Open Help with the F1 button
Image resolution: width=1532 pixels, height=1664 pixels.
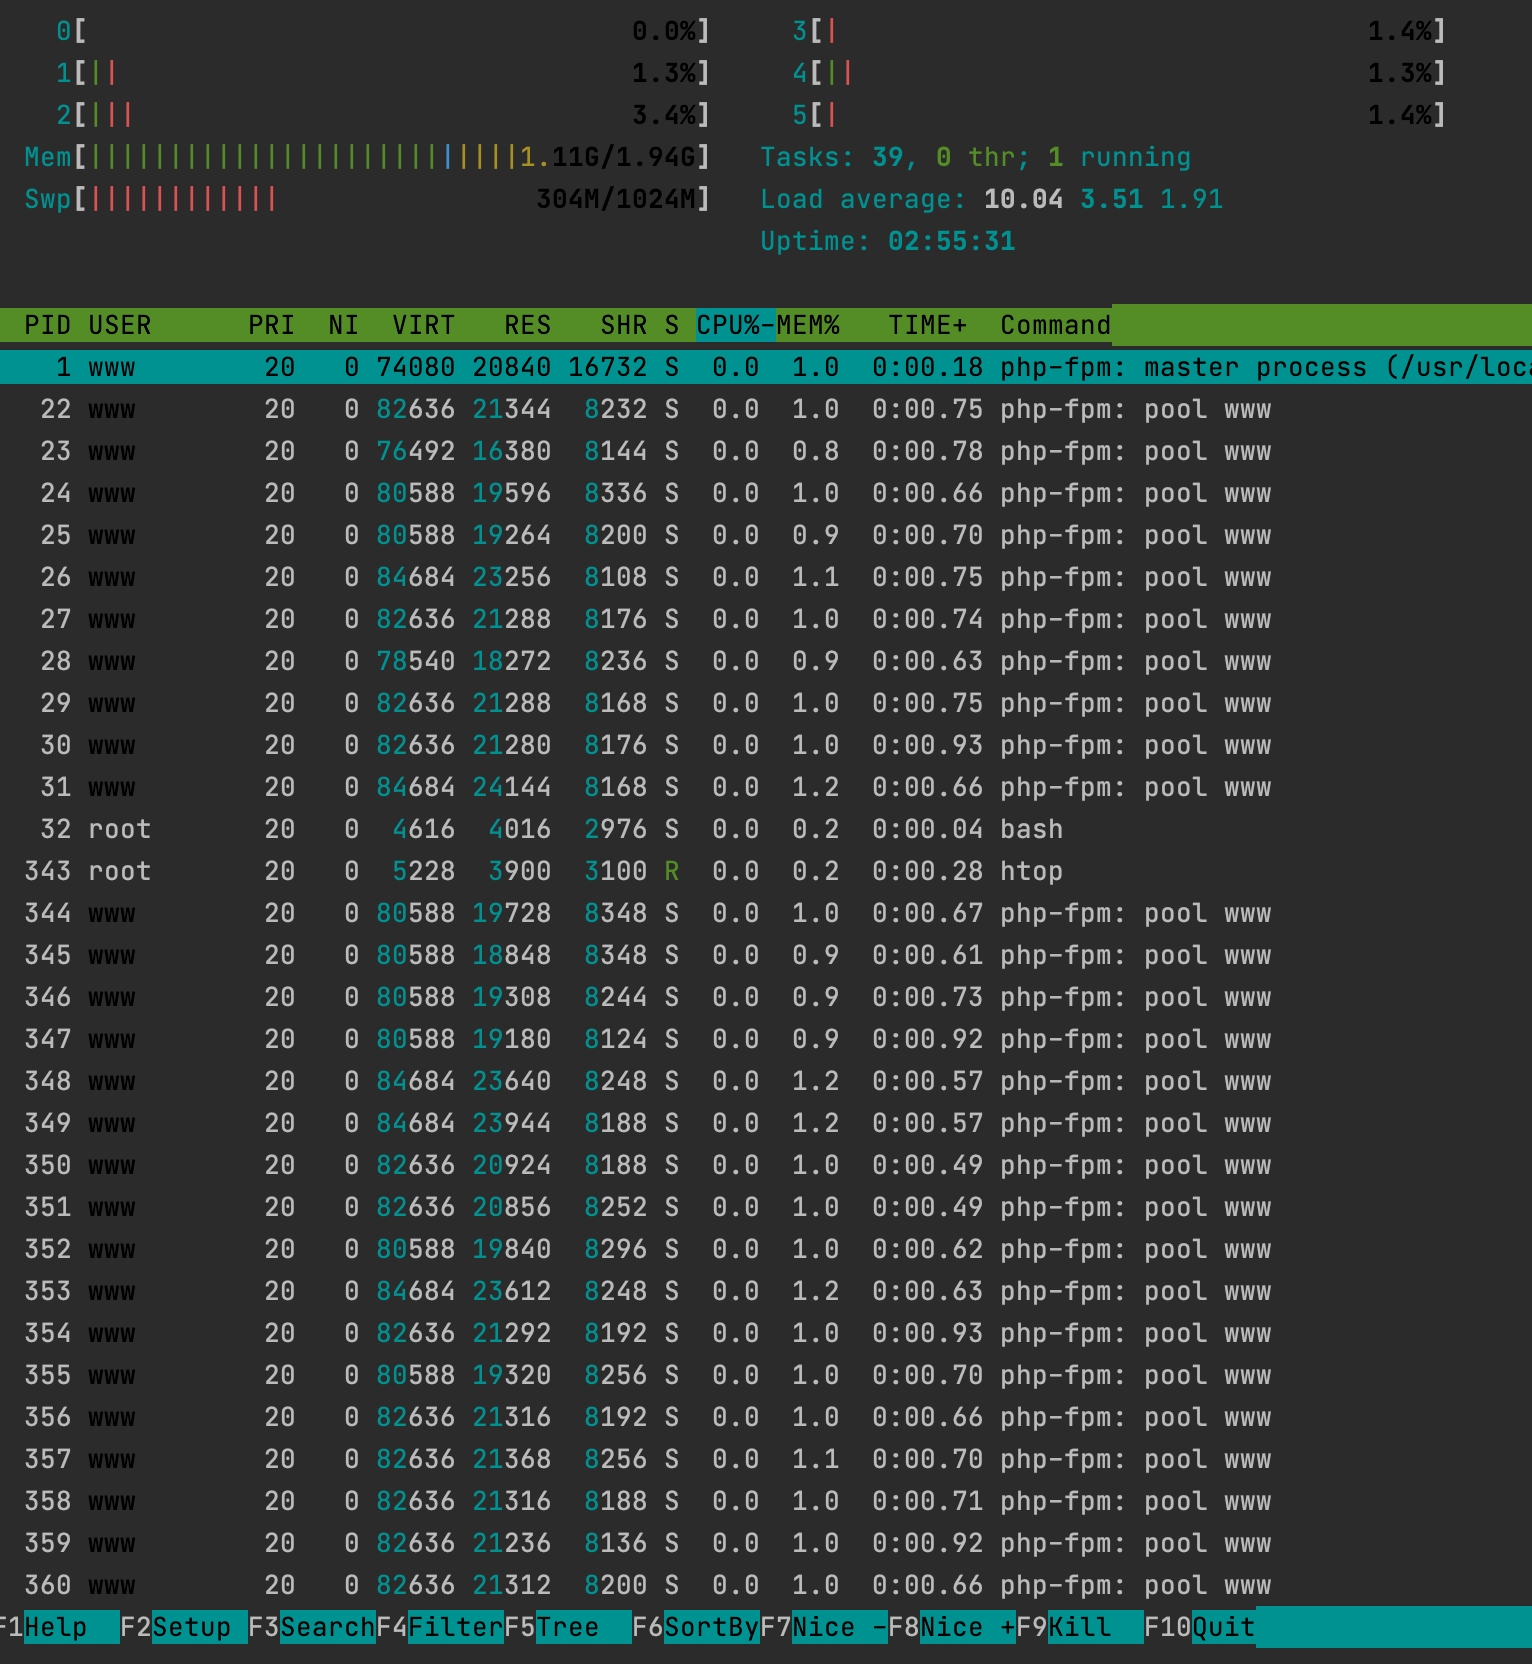coord(60,1627)
